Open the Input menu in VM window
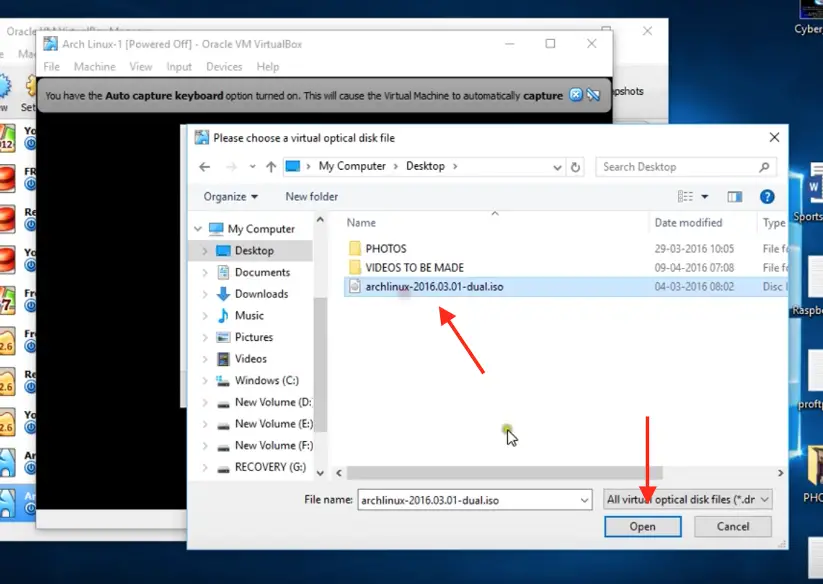The height and width of the screenshot is (584, 823). [179, 67]
